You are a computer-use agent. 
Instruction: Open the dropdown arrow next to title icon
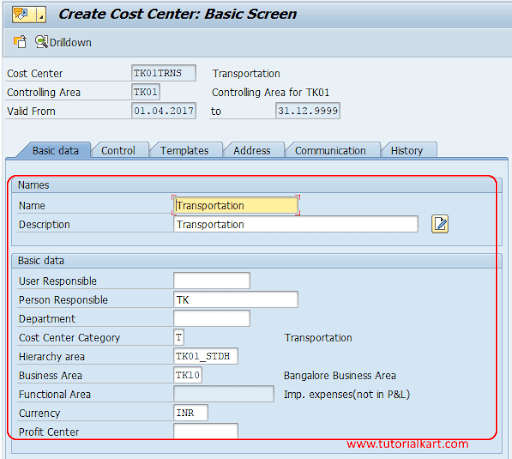pos(41,14)
